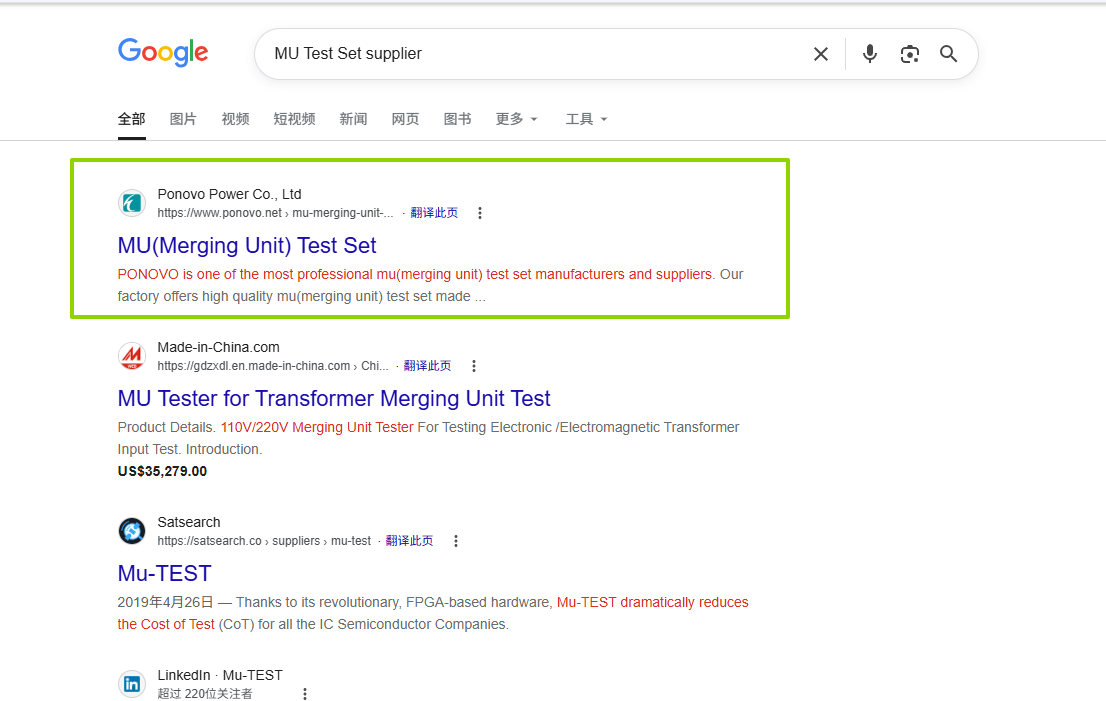Viewport: 1106px width, 701px height.
Task: Expand the 更多 dropdown
Action: pos(516,119)
